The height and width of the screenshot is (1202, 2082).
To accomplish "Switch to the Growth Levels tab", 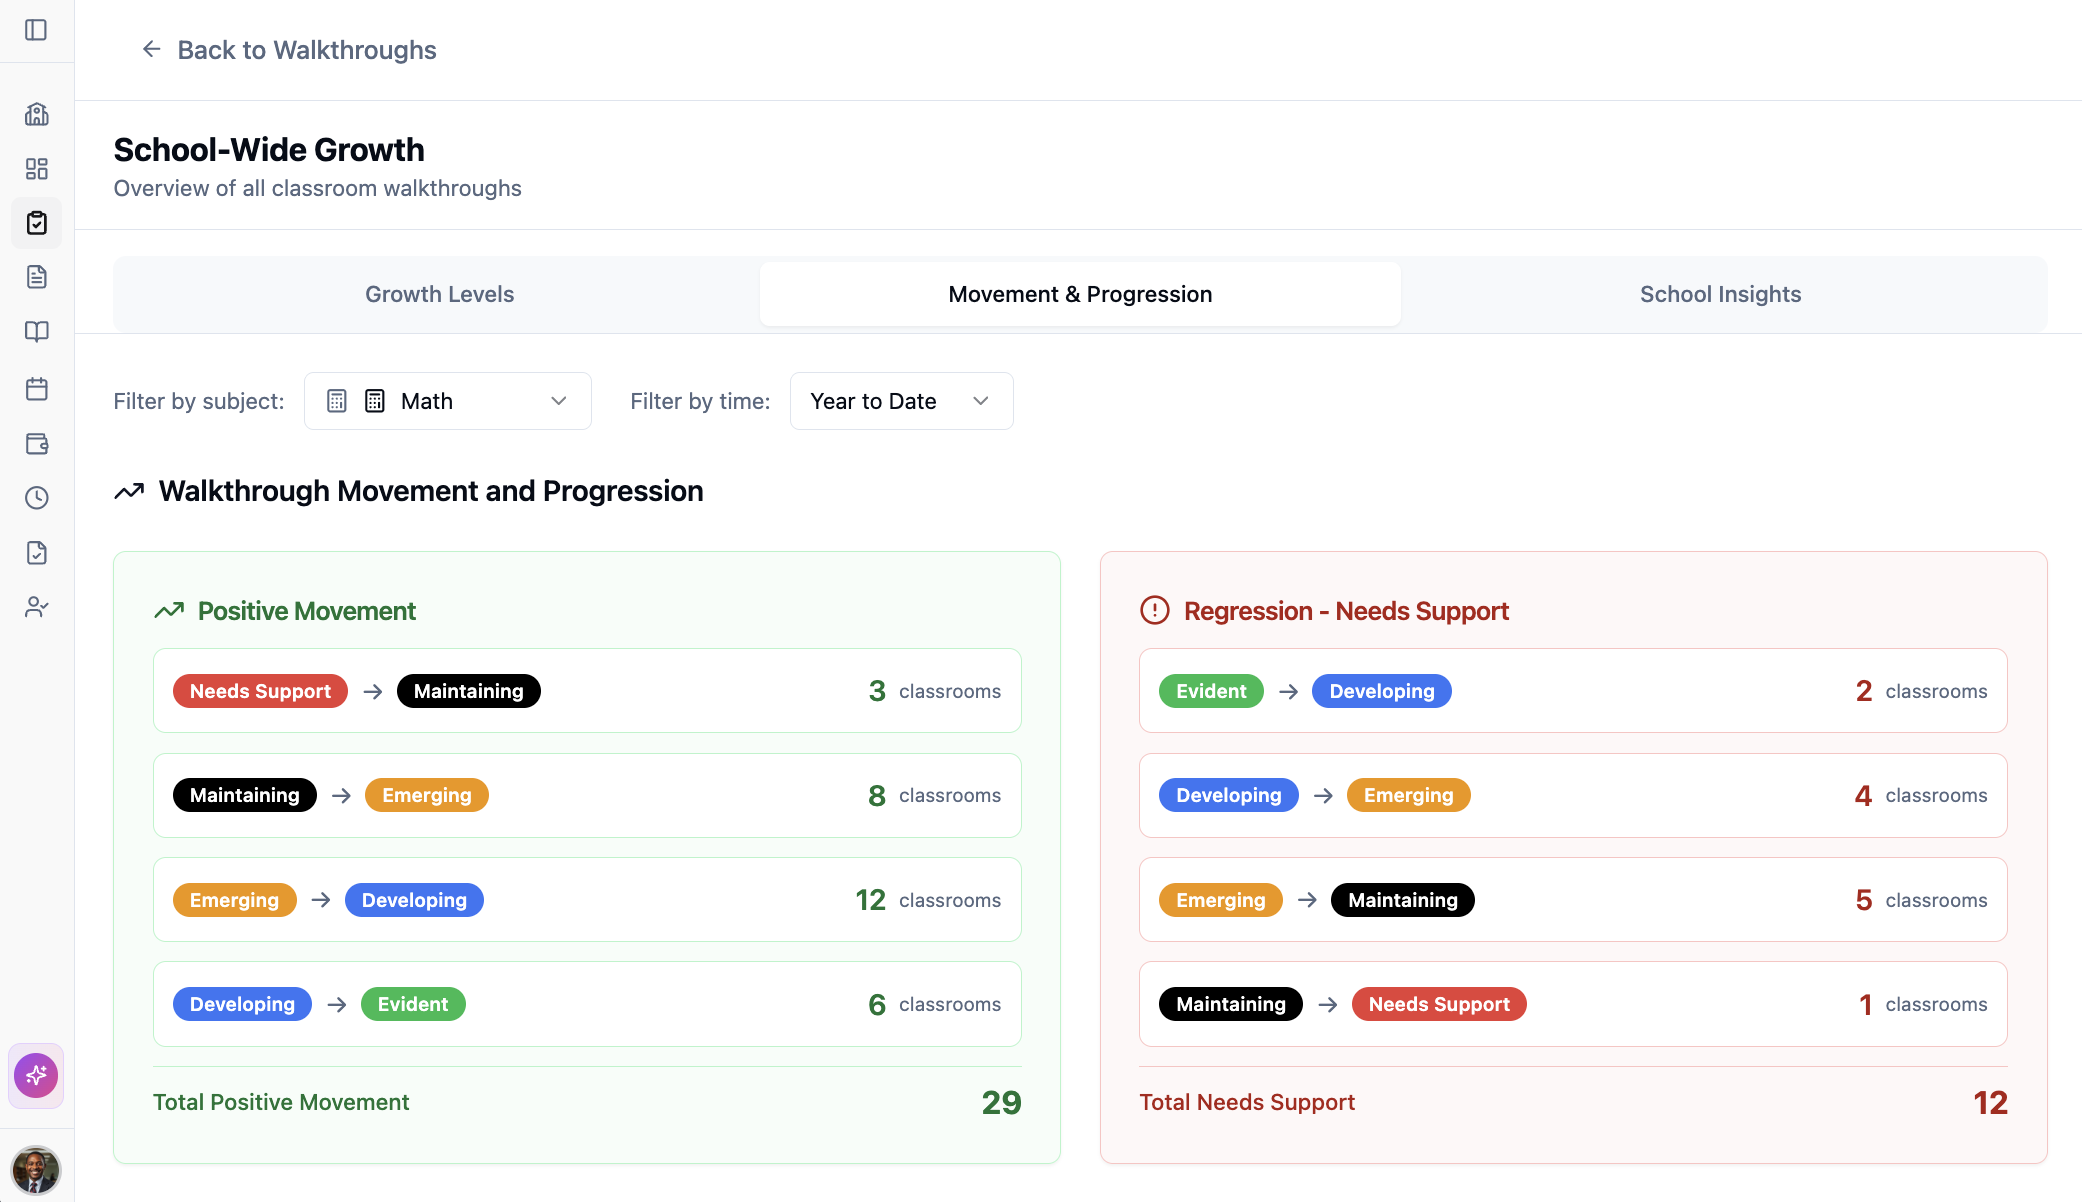I will coord(438,293).
